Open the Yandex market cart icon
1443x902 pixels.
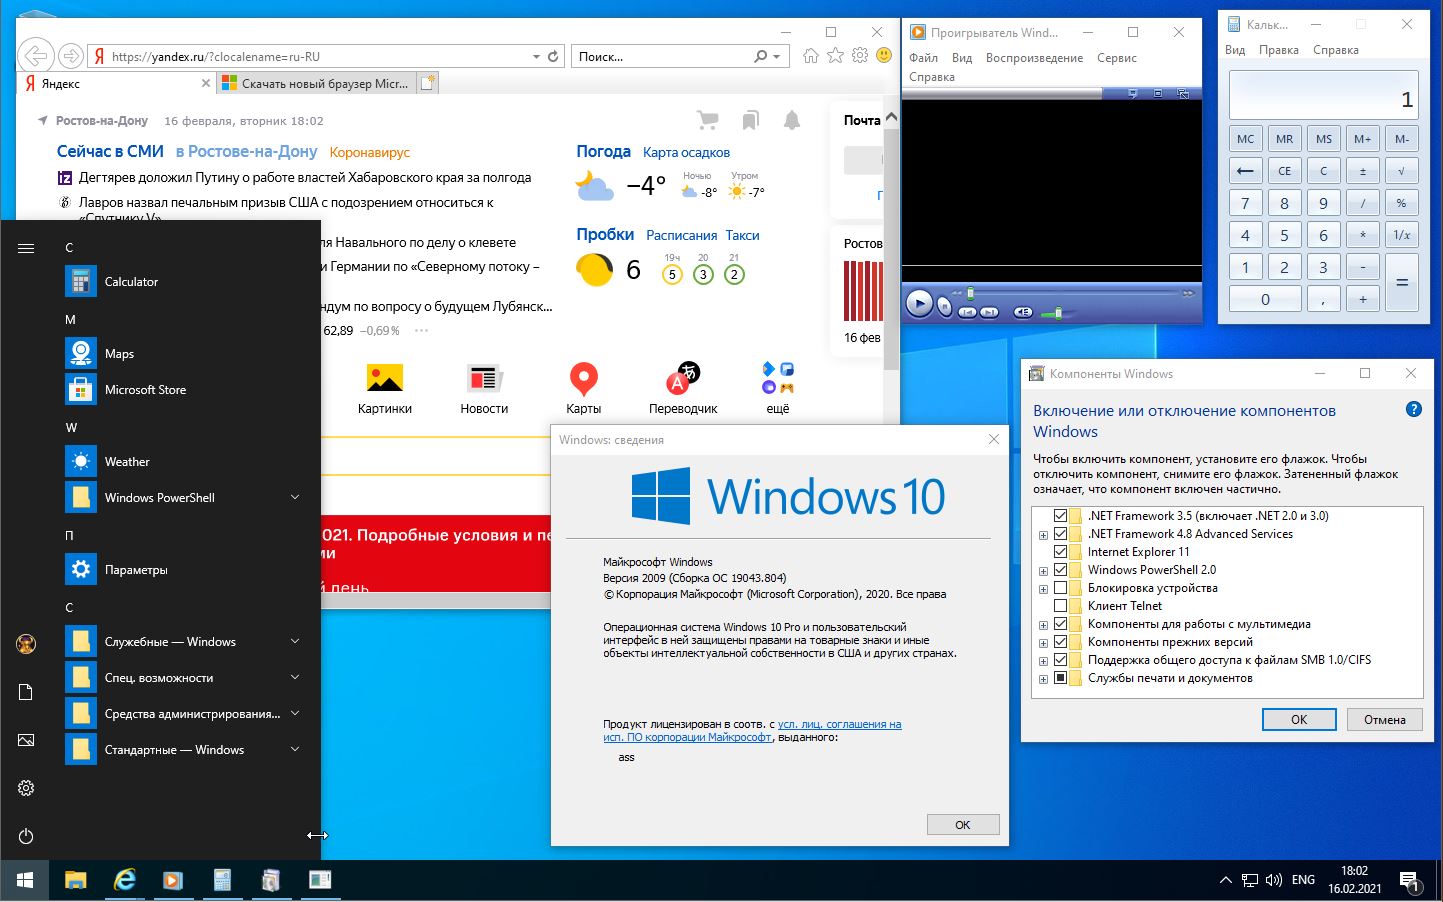pos(708,121)
